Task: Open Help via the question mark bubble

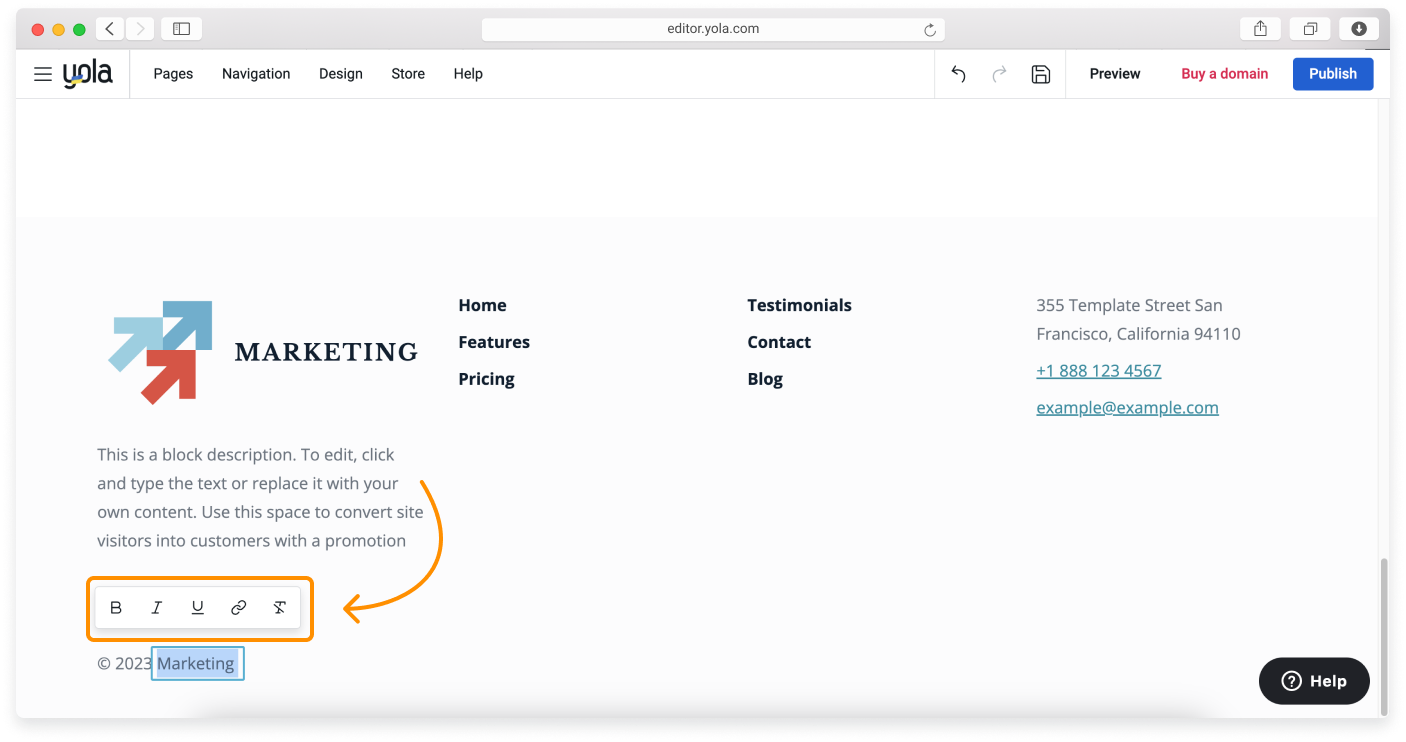Action: (x=1314, y=681)
